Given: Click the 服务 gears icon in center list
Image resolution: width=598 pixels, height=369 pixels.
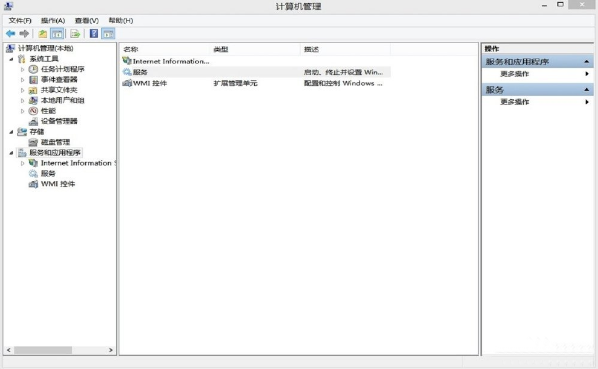Looking at the screenshot, I should [127, 72].
